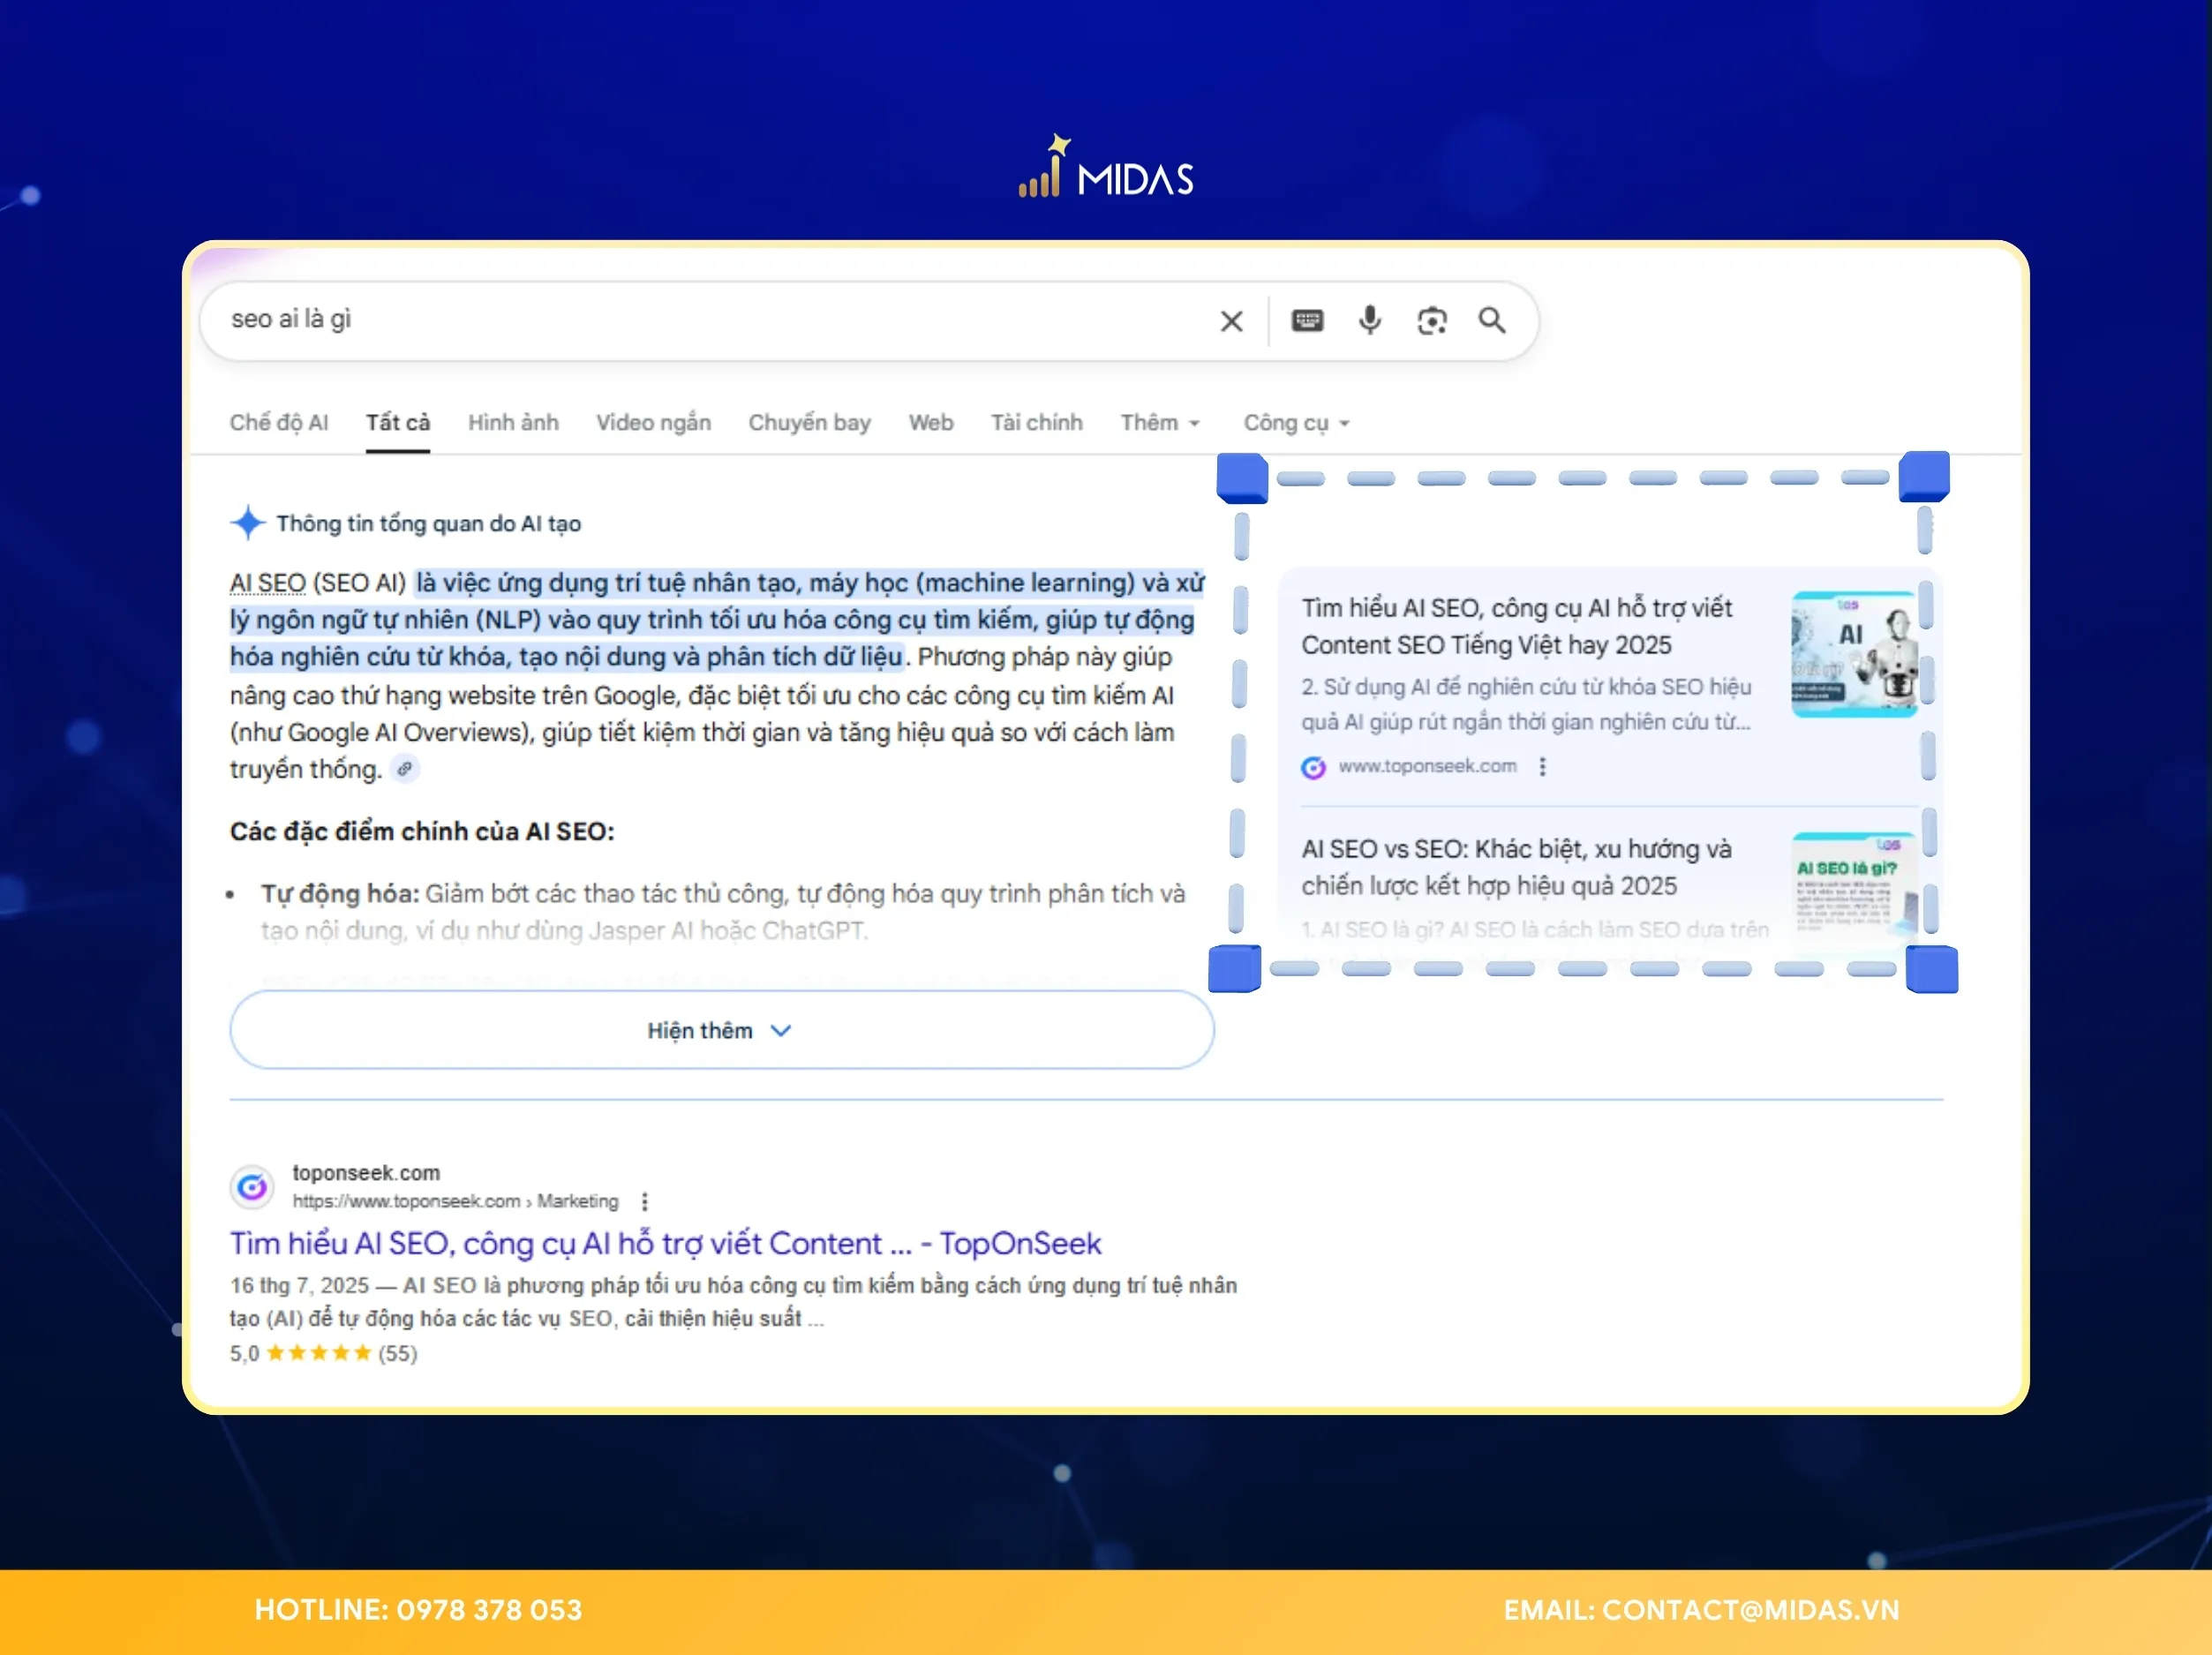Open the citation link icon after truyền thống

406,769
